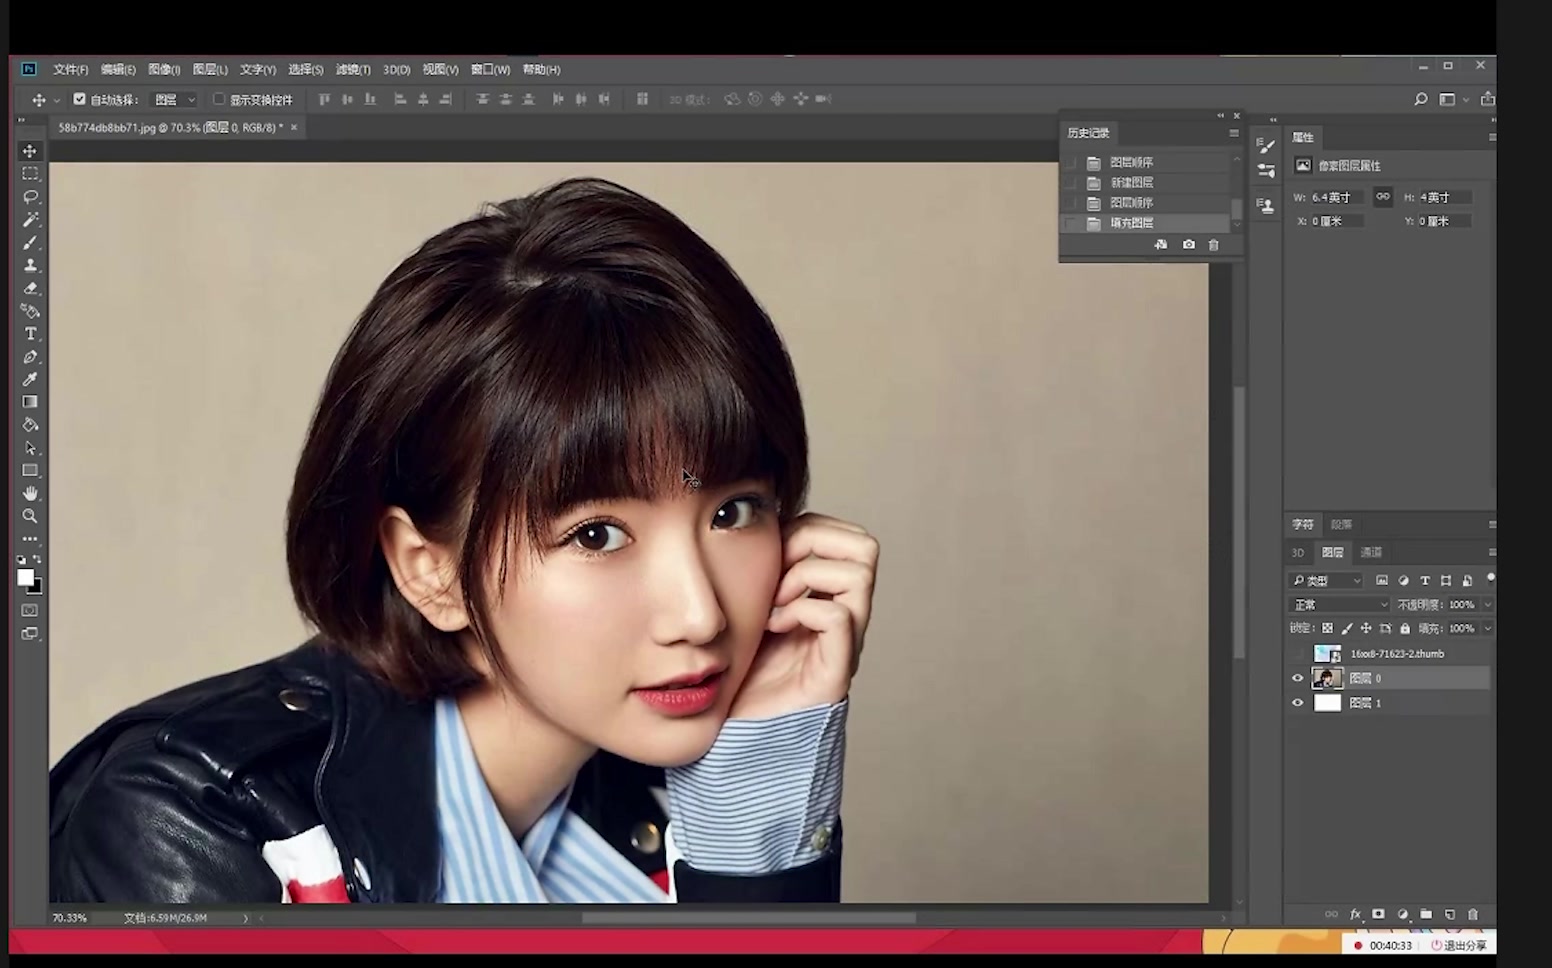This screenshot has height=968, width=1552.
Task: Click the foreground color swatch
Action: click(x=25, y=577)
